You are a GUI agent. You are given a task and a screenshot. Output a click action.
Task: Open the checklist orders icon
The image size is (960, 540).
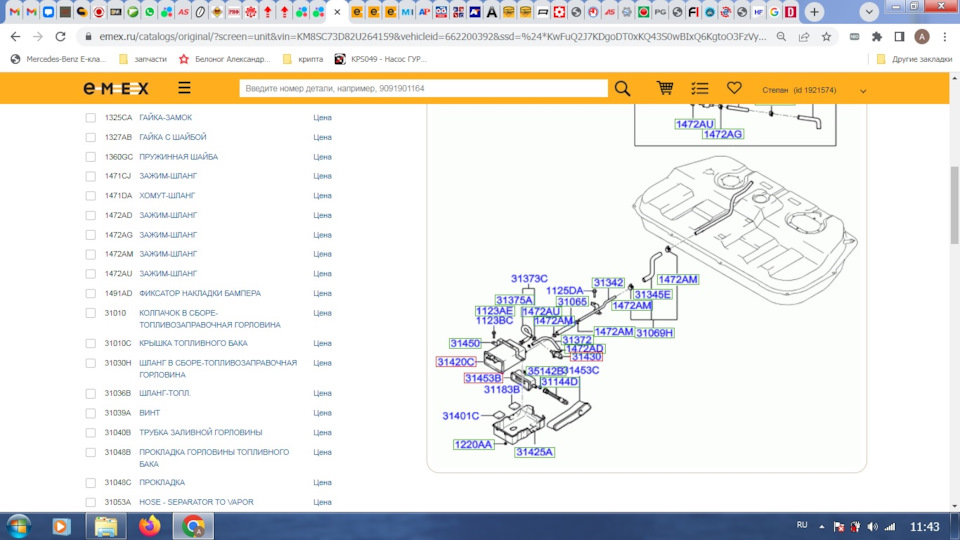(699, 88)
